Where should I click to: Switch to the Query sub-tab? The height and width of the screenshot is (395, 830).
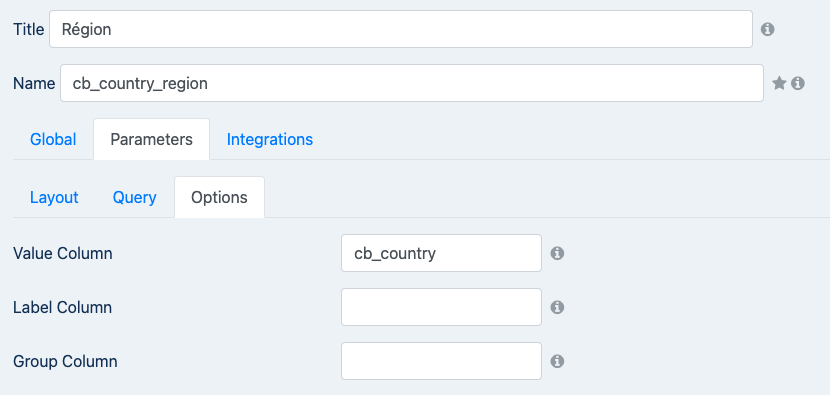point(134,198)
